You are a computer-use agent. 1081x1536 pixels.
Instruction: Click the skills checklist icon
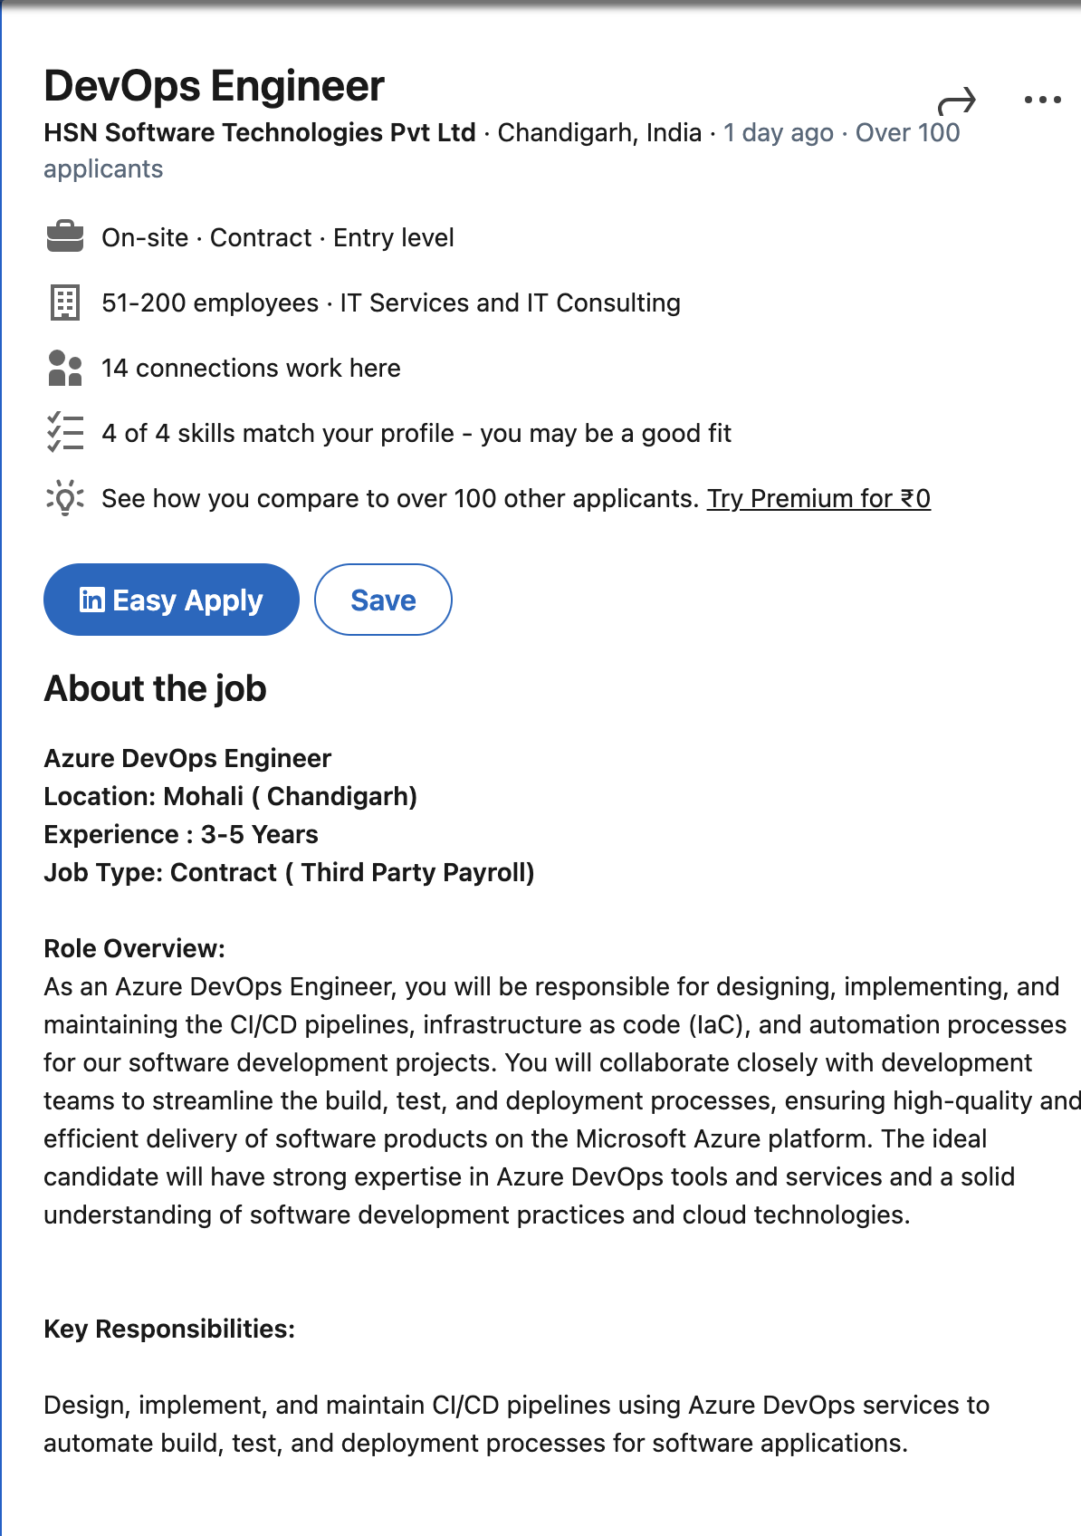pos(65,433)
